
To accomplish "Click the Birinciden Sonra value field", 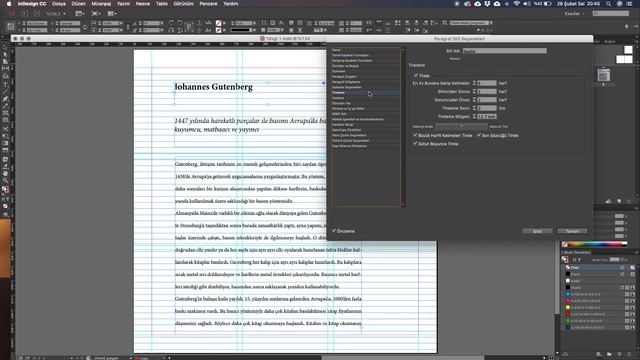I will coord(487,91).
